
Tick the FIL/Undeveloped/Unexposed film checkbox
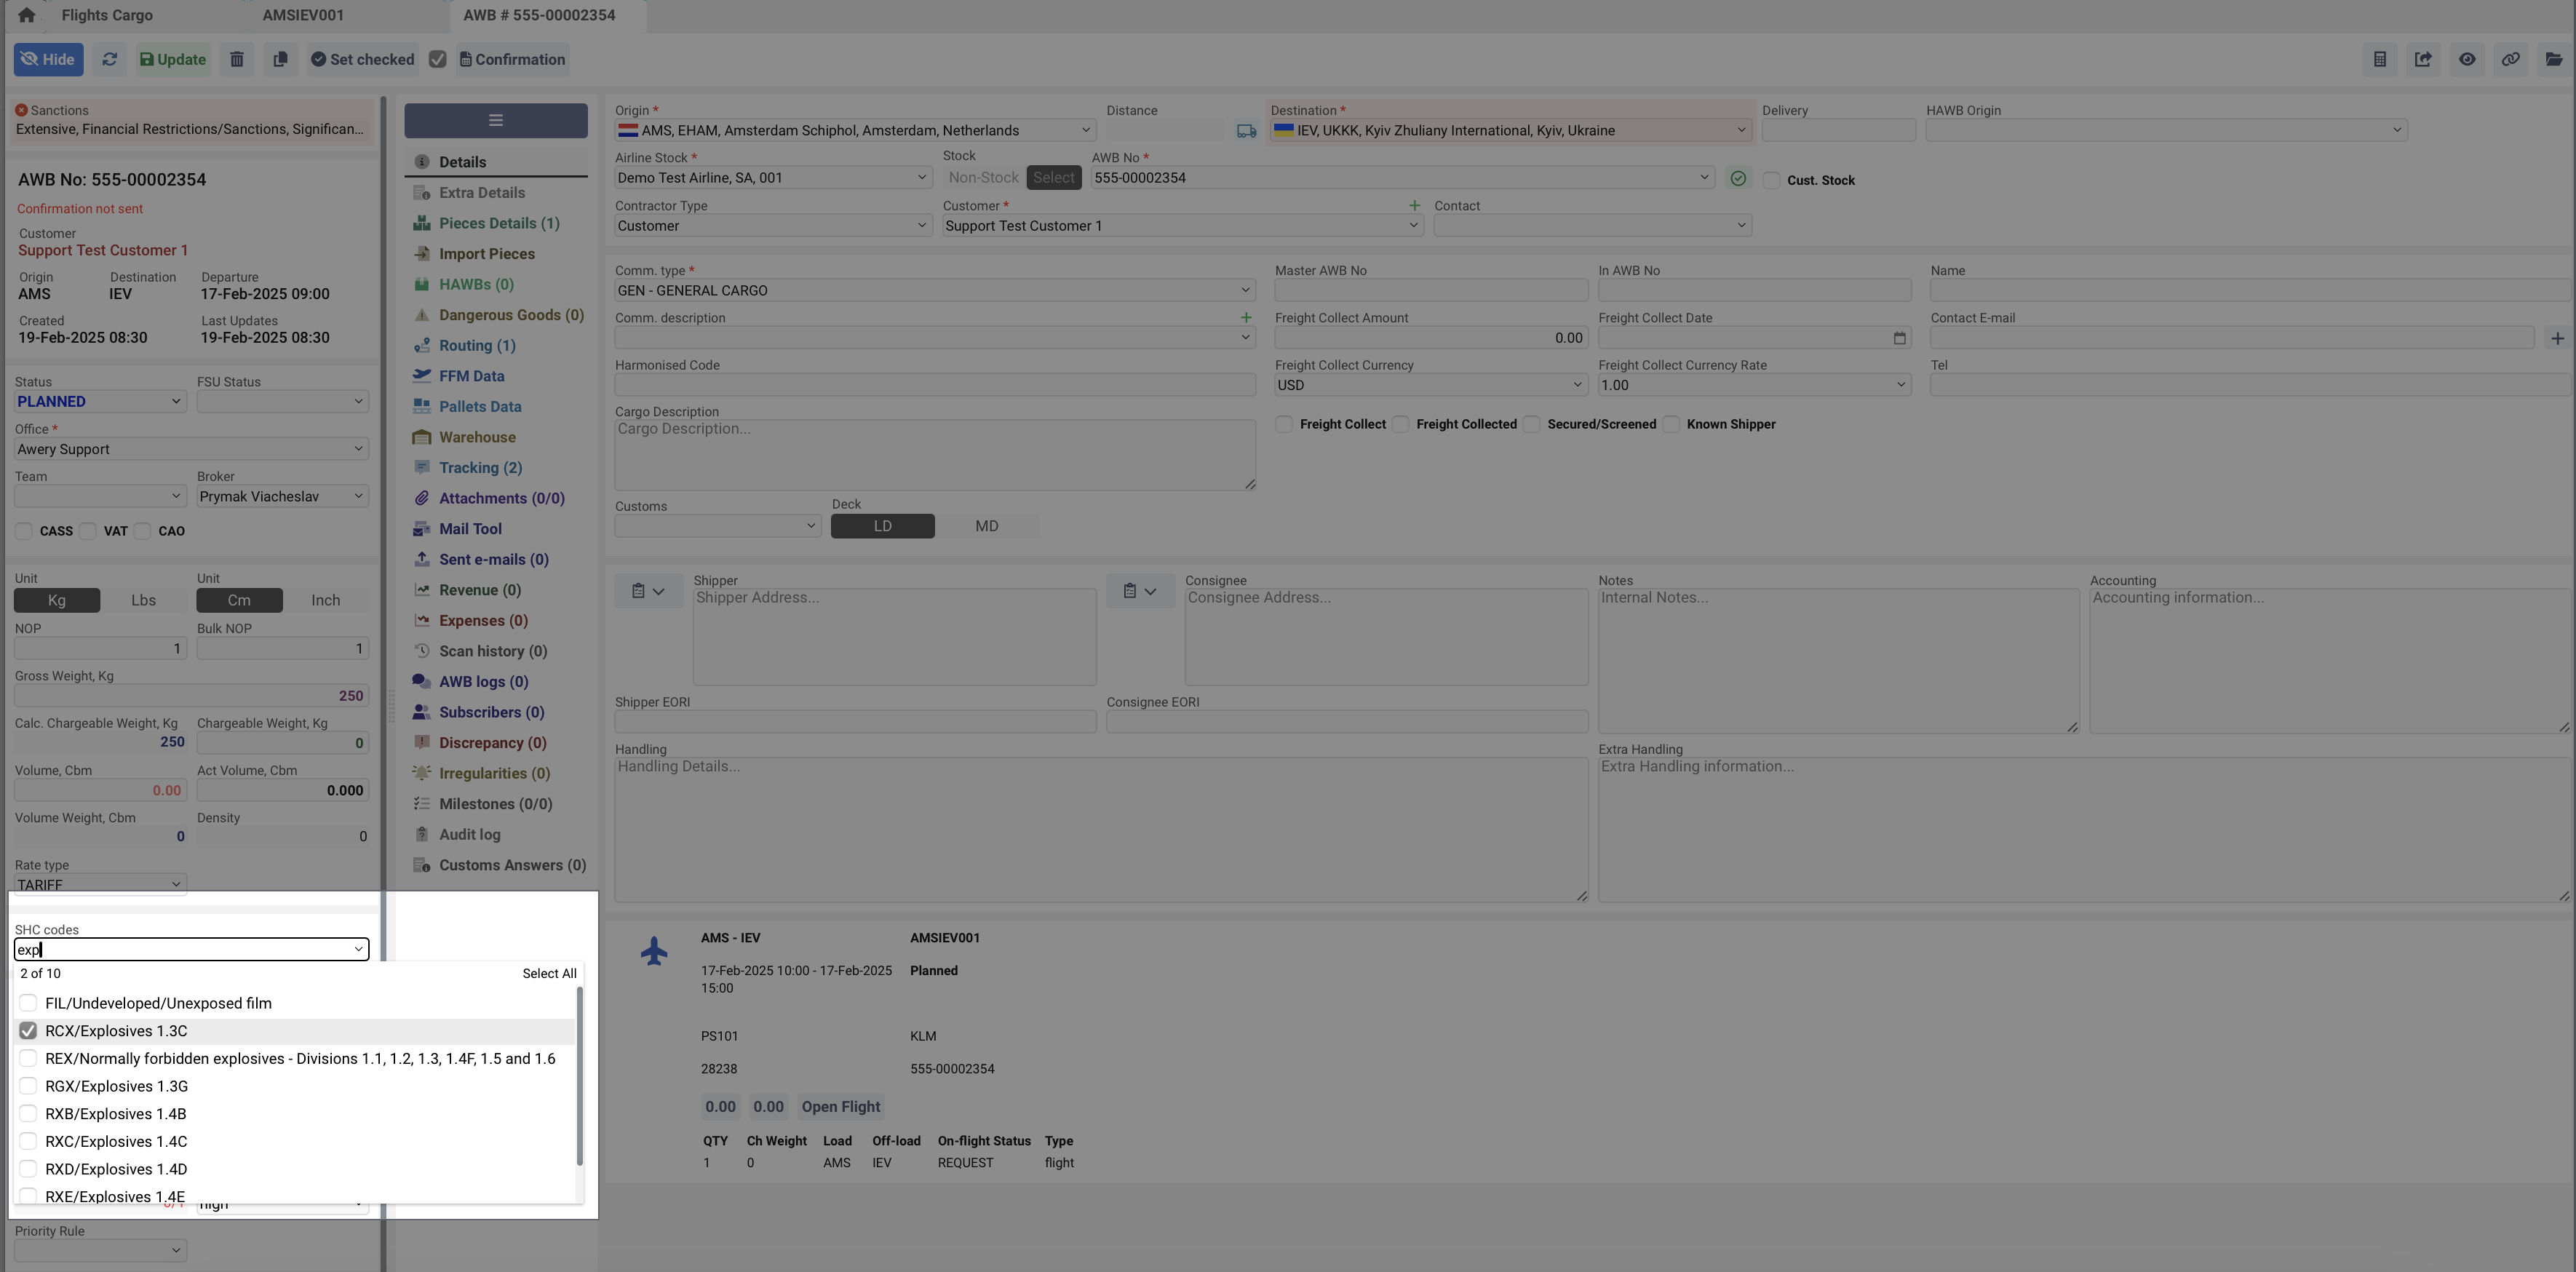28,1003
